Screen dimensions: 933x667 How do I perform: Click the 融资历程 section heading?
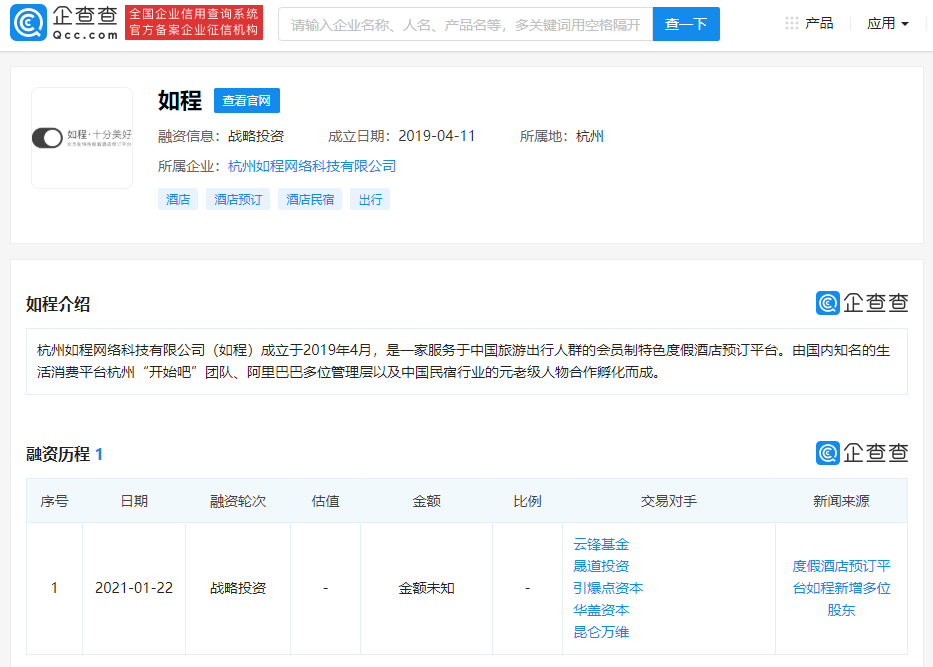coord(58,454)
